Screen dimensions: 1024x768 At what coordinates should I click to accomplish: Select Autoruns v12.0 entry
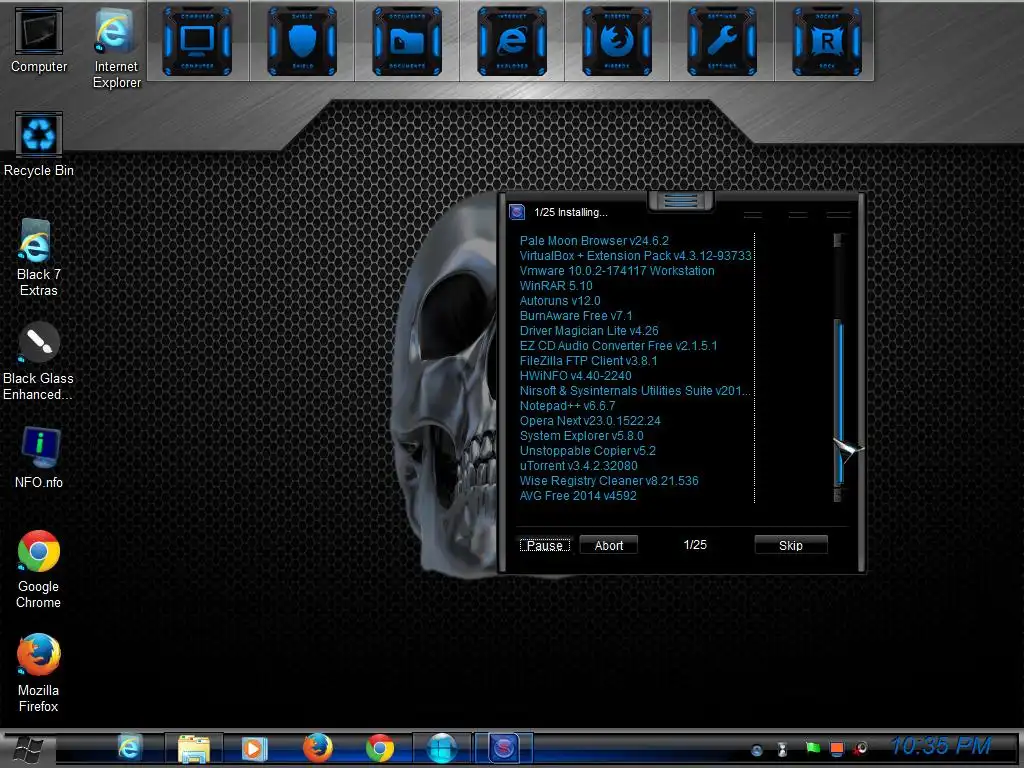click(560, 300)
